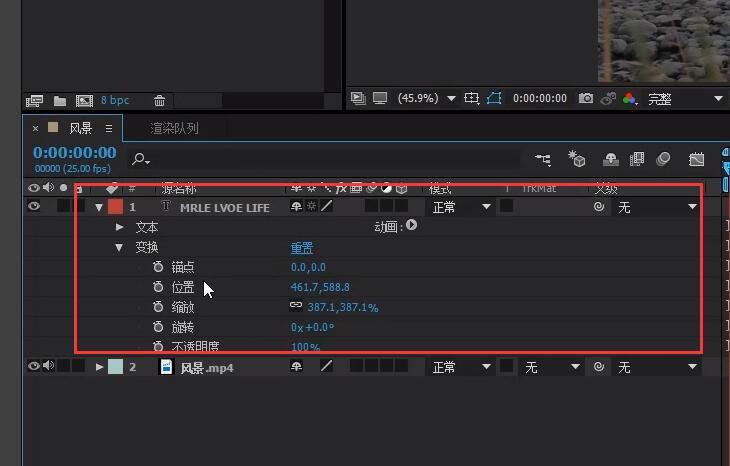Open the Graph Editor icon
Viewport: 730px width, 466px height.
point(696,160)
